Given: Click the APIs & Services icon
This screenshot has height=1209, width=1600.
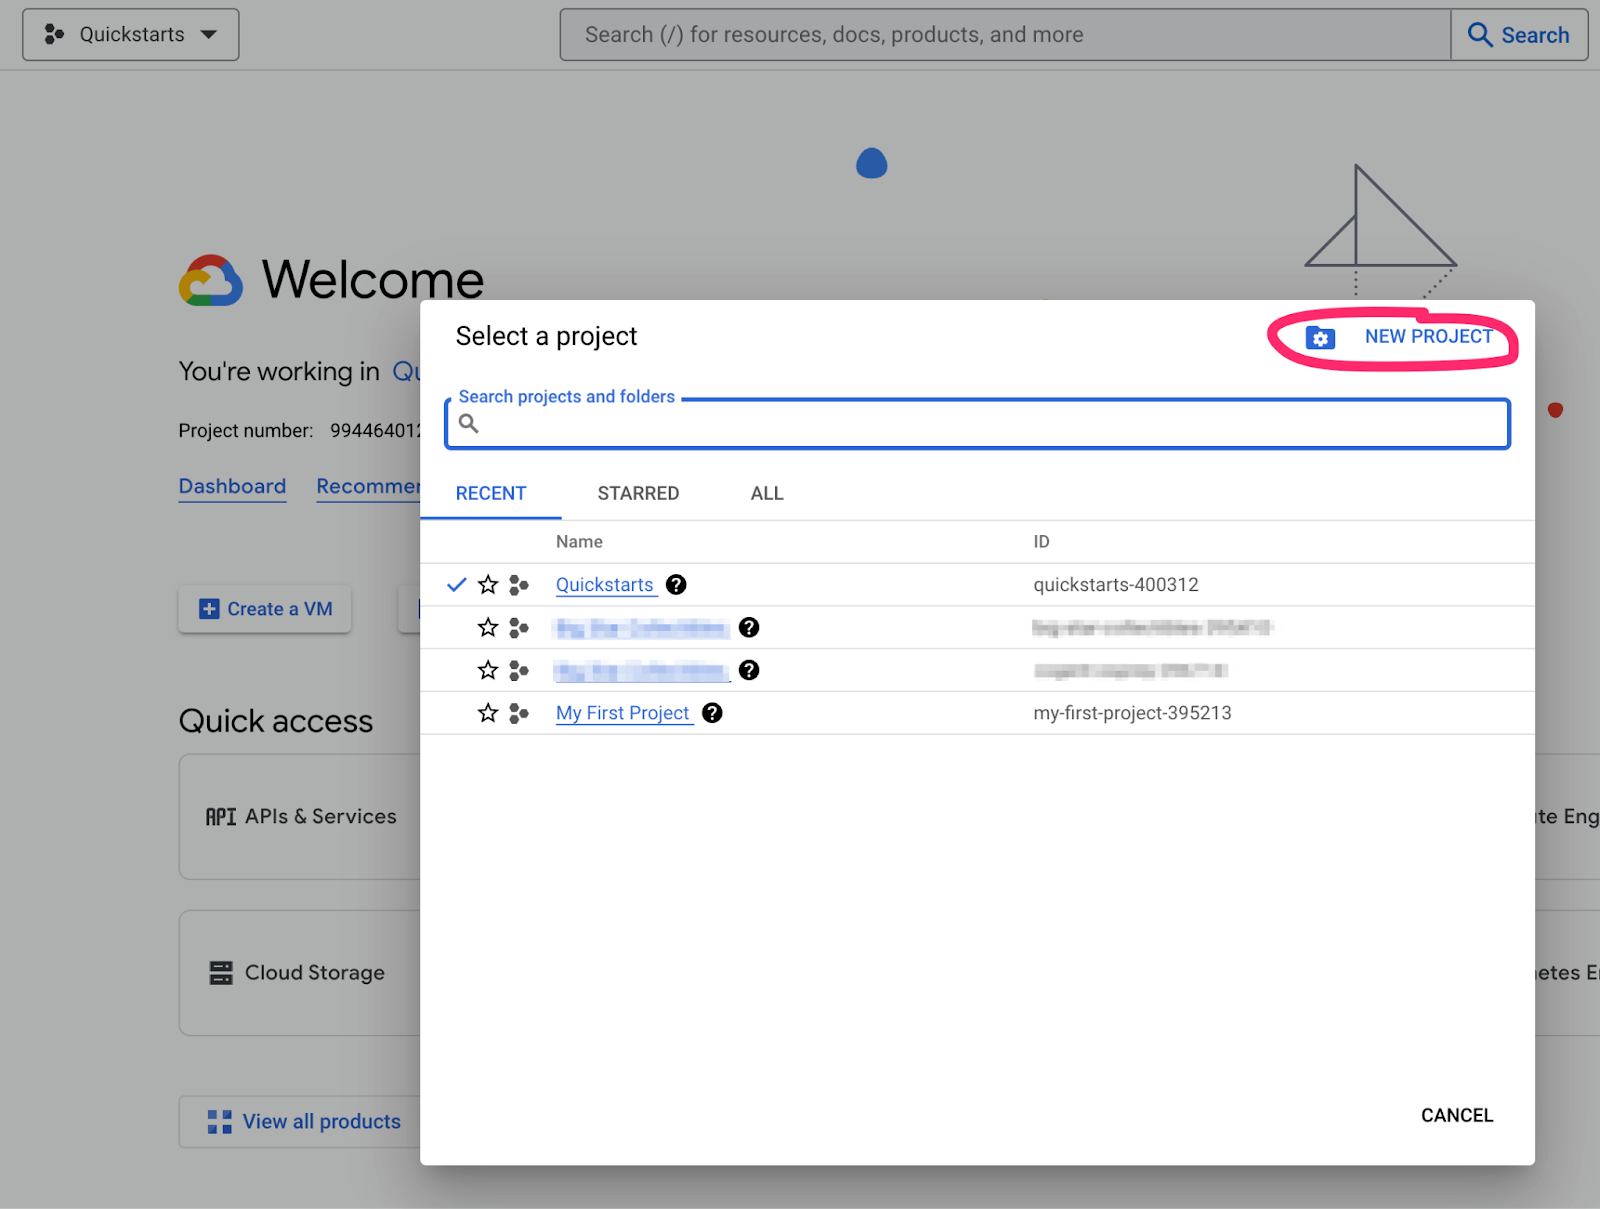Looking at the screenshot, I should click(x=221, y=816).
